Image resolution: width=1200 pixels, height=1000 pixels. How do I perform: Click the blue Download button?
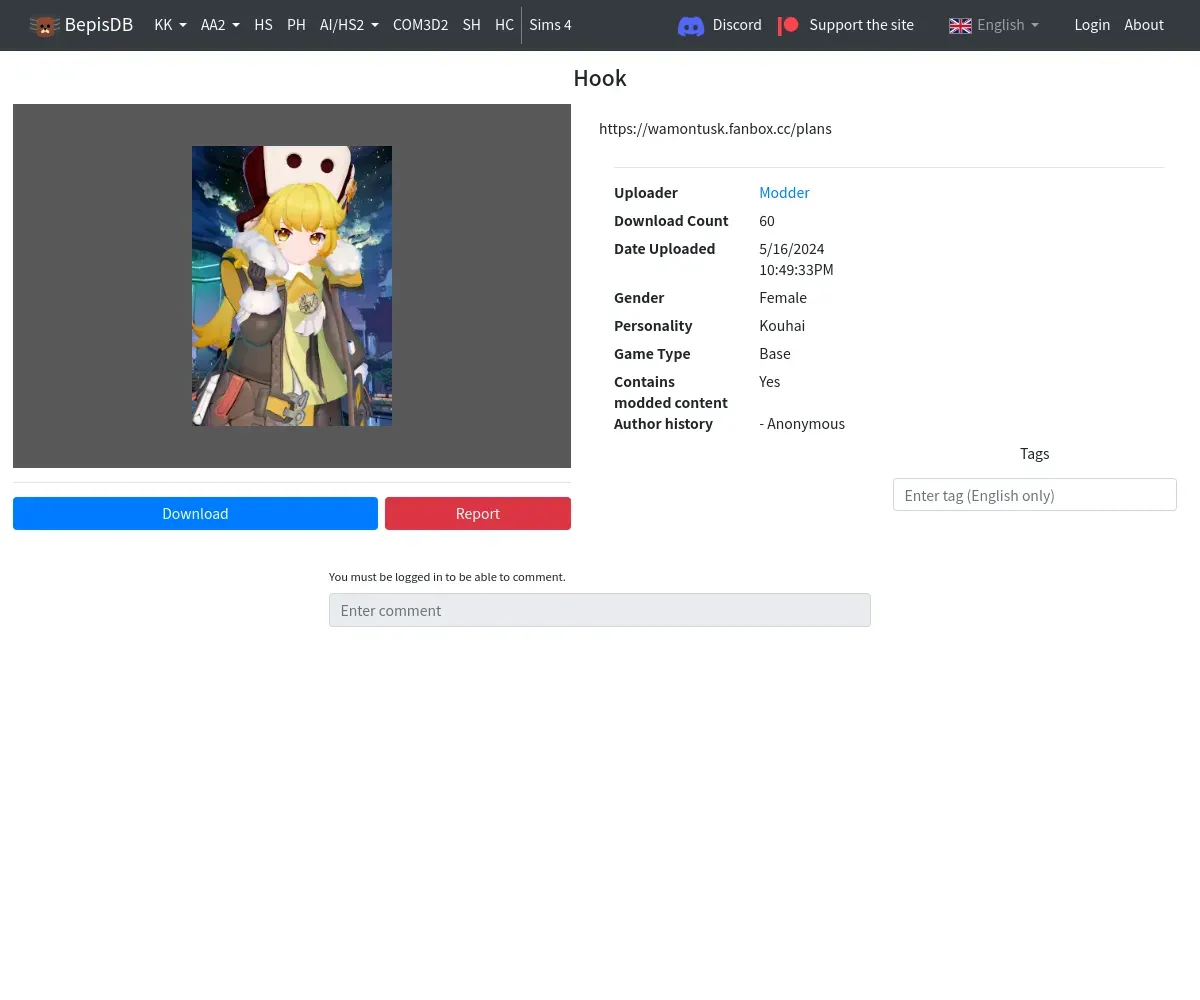click(195, 514)
